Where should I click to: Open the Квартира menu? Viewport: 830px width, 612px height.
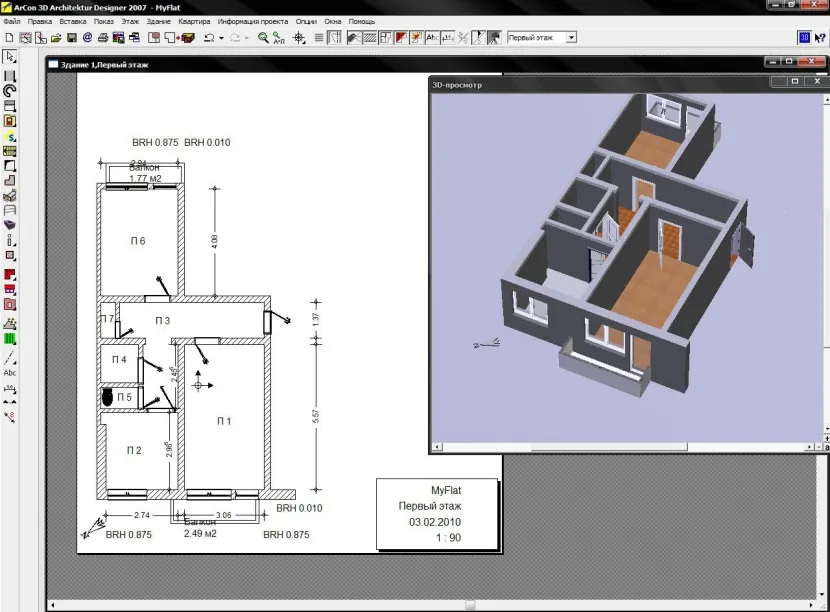[194, 21]
